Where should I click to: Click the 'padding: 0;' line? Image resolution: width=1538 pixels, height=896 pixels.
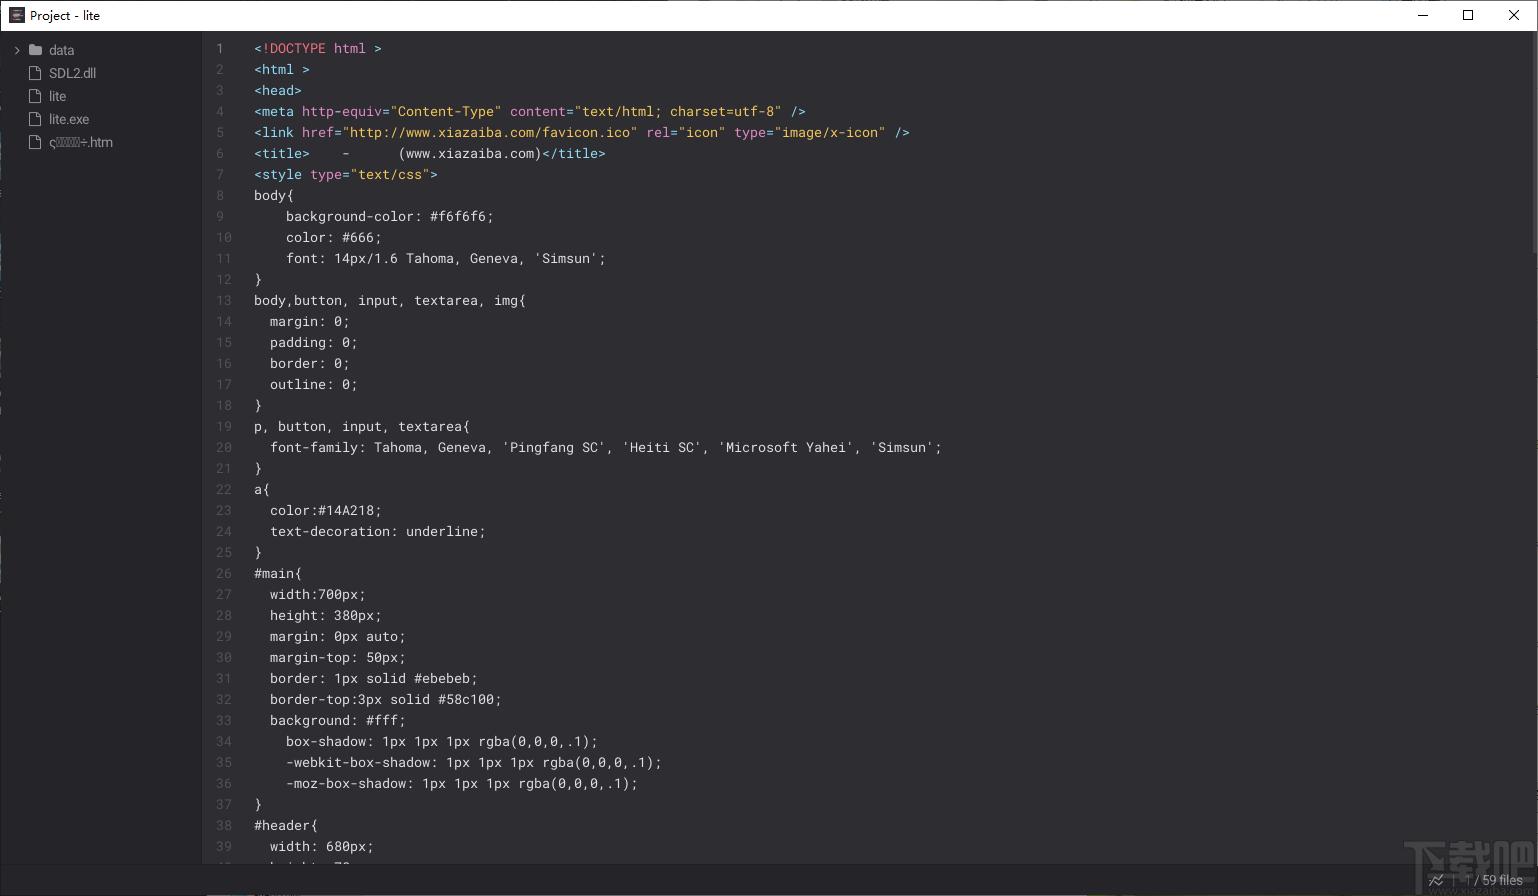click(x=314, y=342)
